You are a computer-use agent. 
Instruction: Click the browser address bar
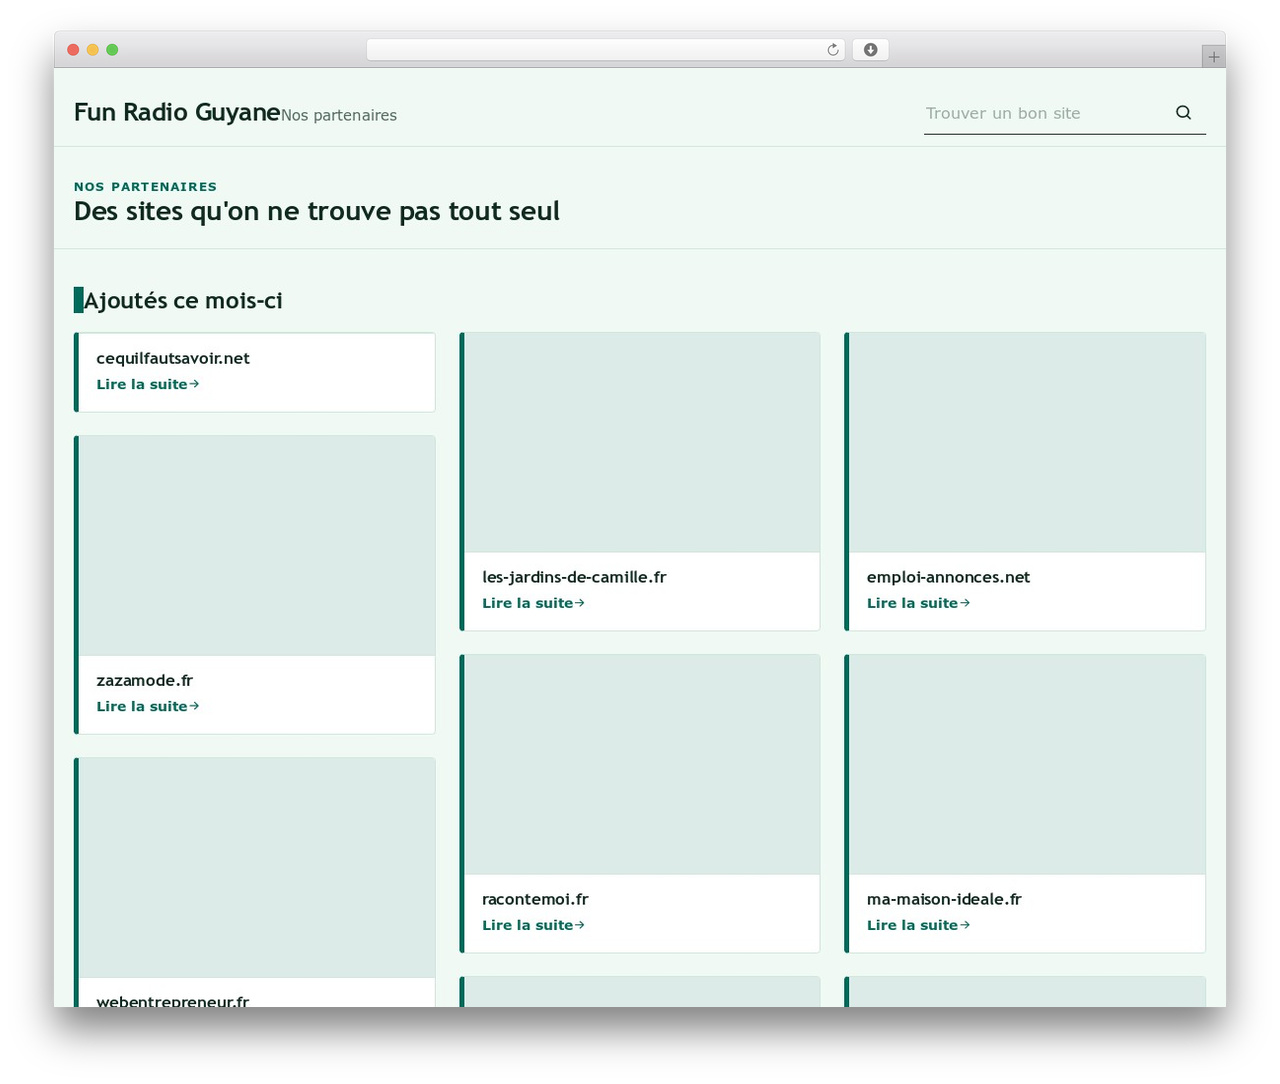605,50
